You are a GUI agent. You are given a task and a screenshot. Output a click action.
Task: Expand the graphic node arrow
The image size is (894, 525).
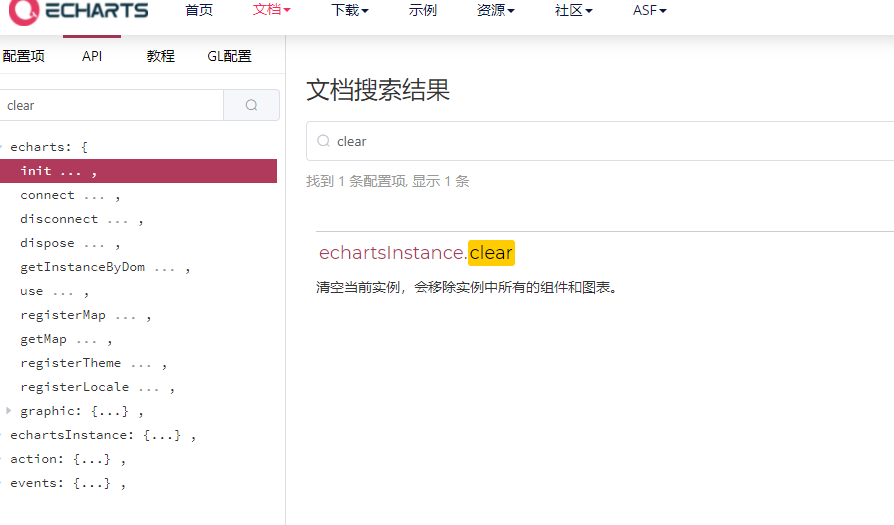tap(9, 410)
